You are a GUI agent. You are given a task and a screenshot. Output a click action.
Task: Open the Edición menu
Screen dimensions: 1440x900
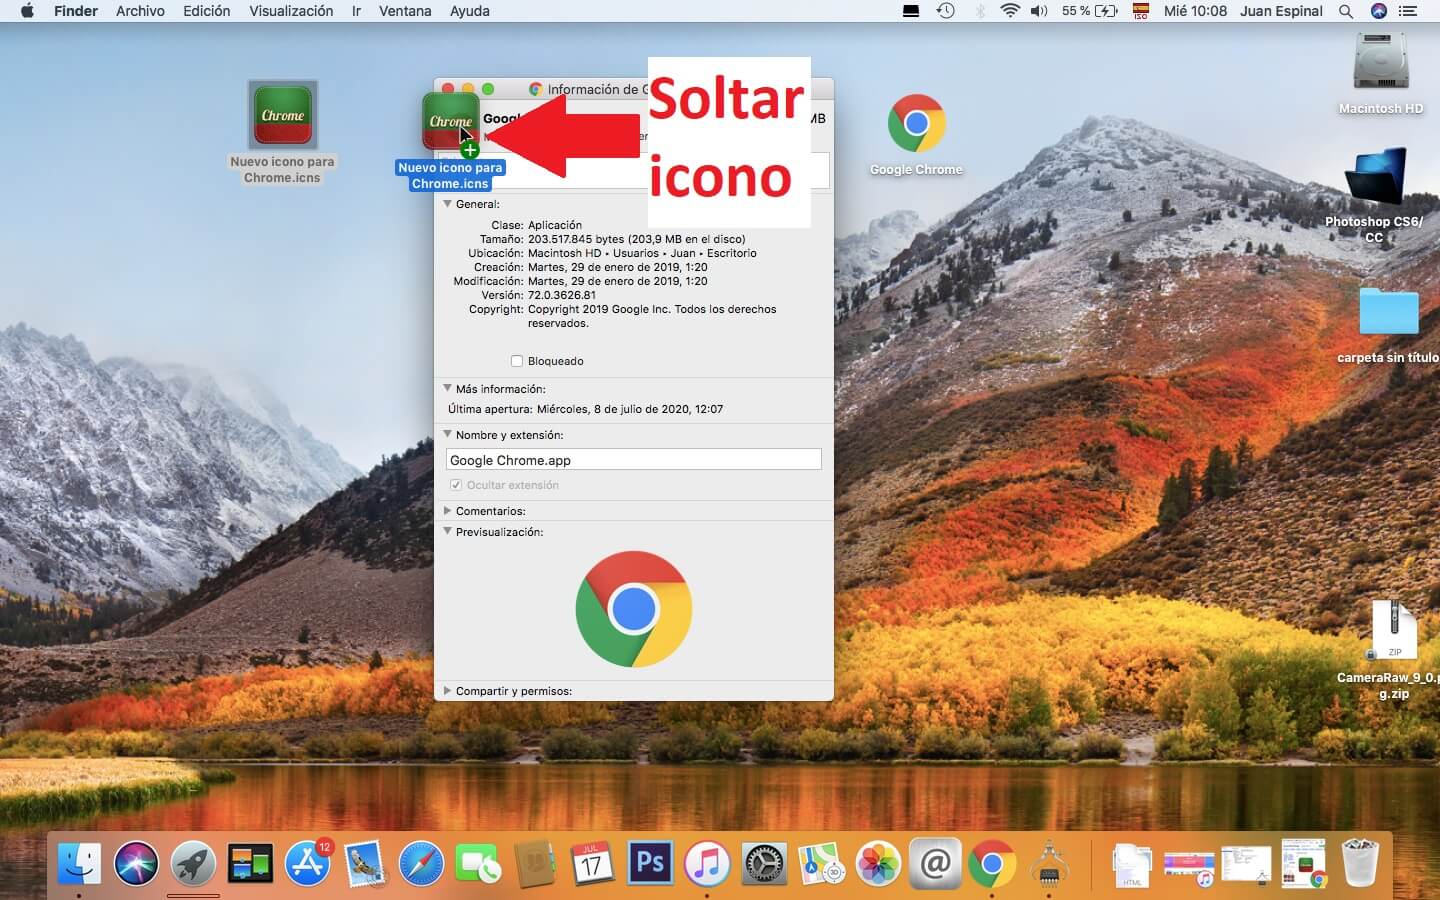coord(207,11)
